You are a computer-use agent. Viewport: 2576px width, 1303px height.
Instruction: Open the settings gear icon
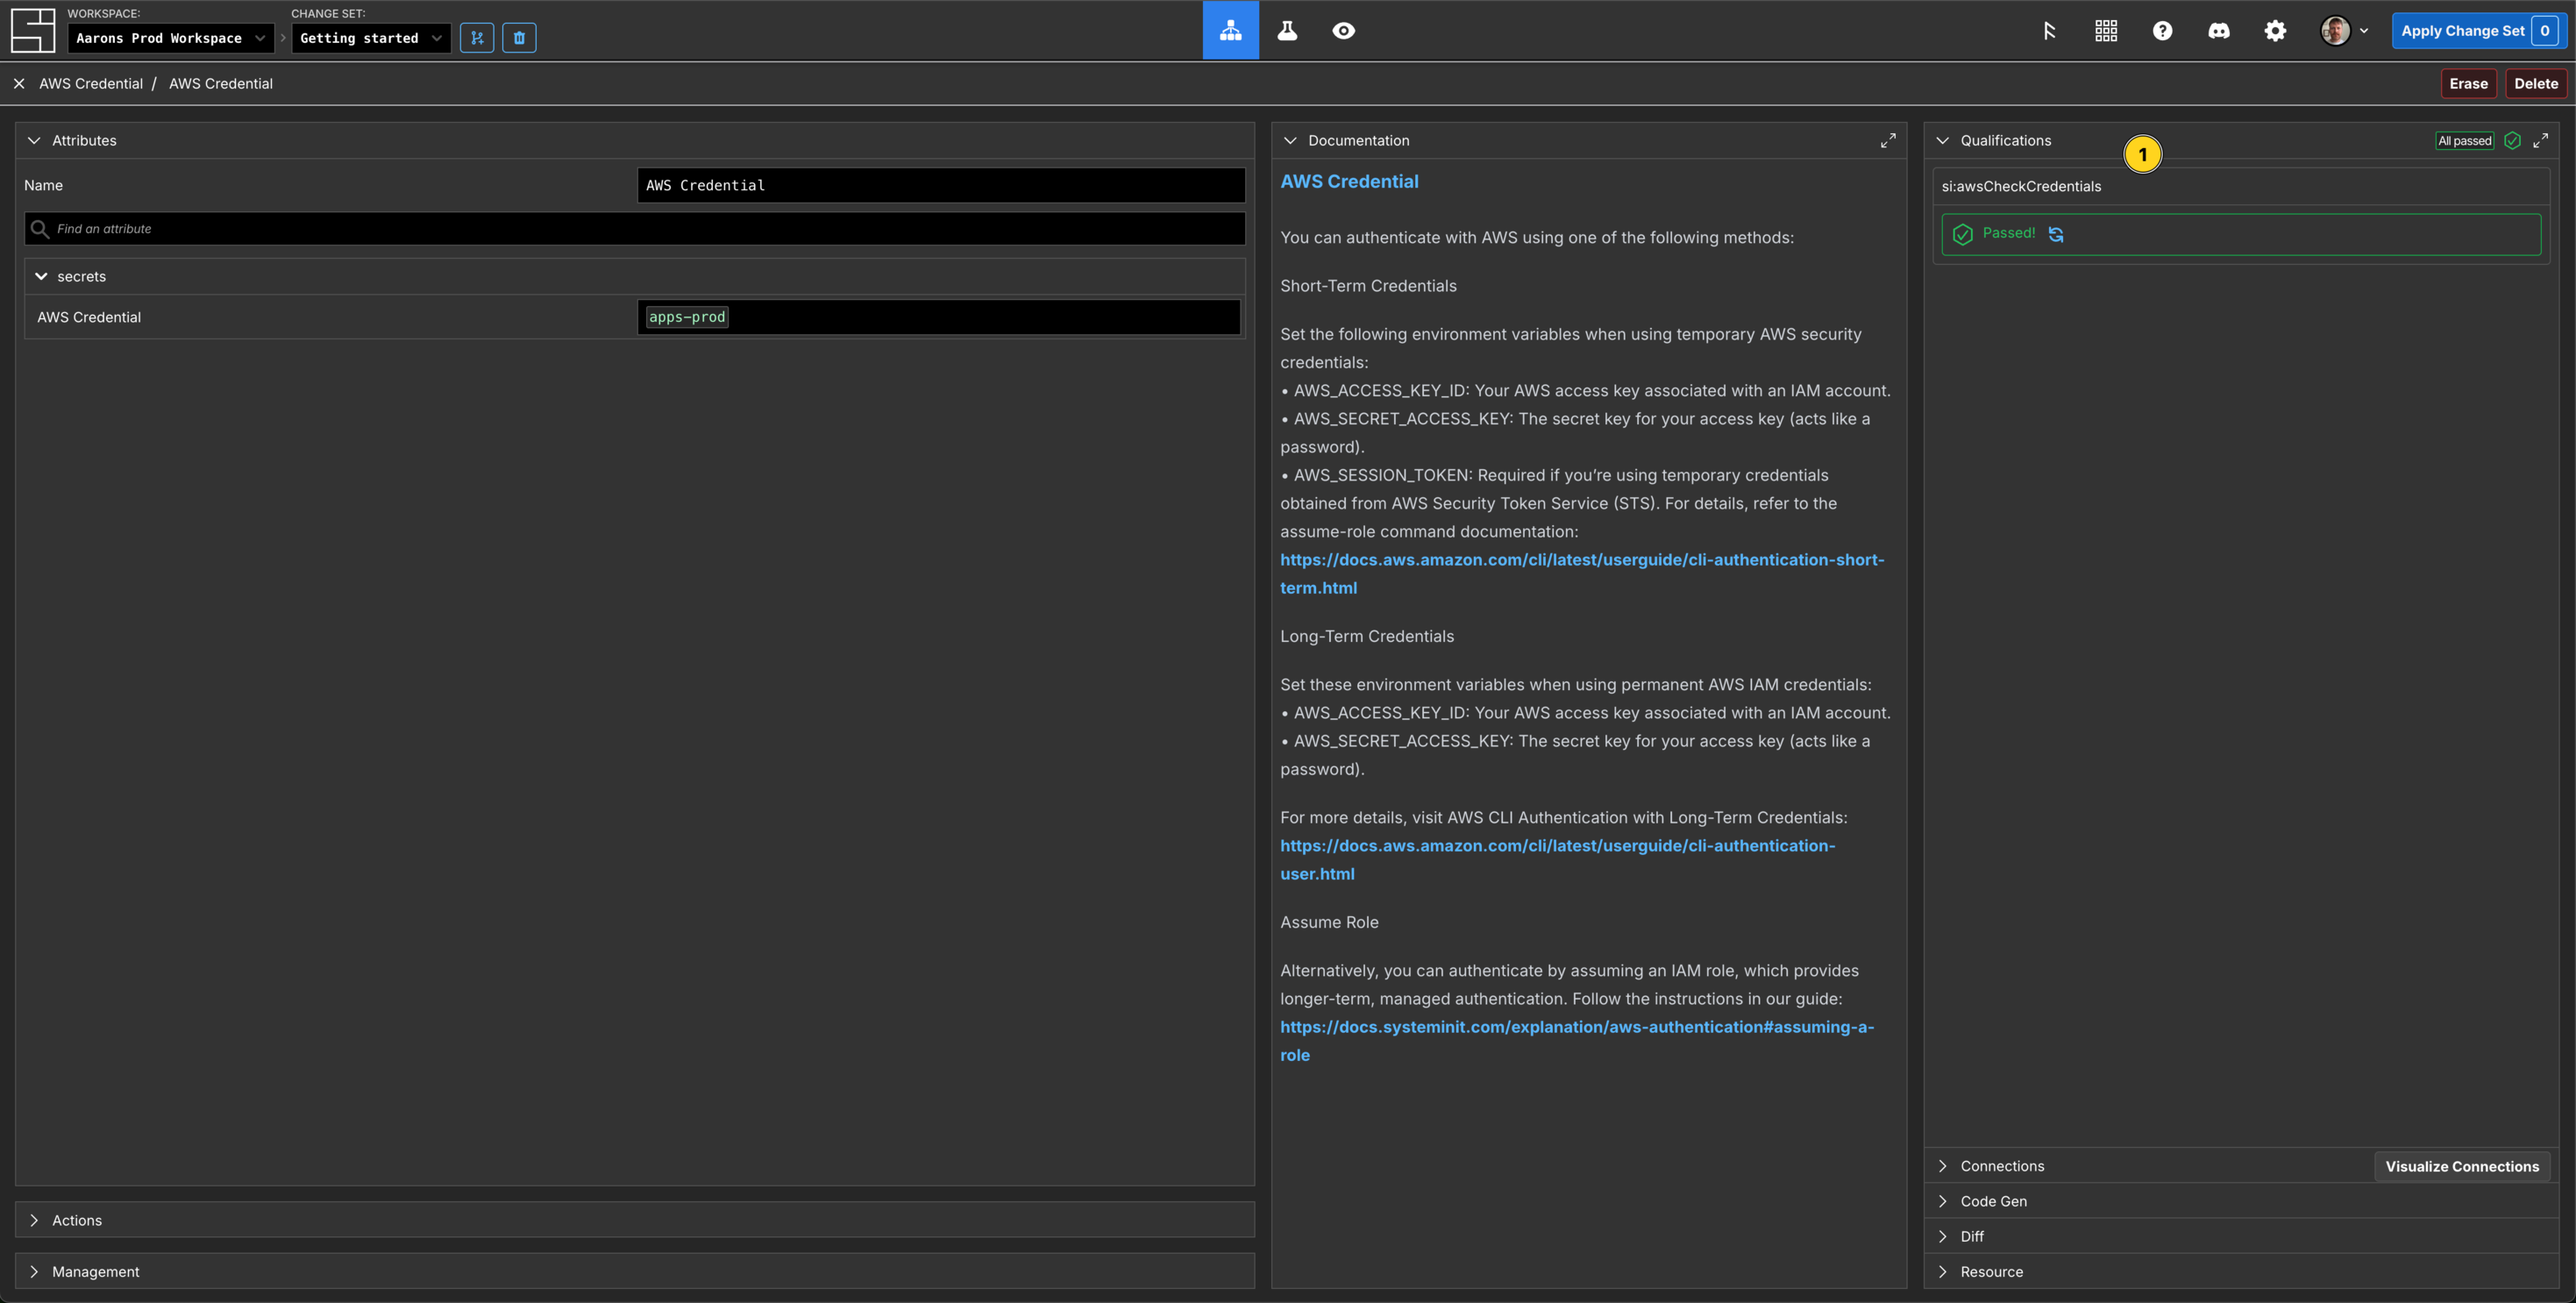(2275, 30)
